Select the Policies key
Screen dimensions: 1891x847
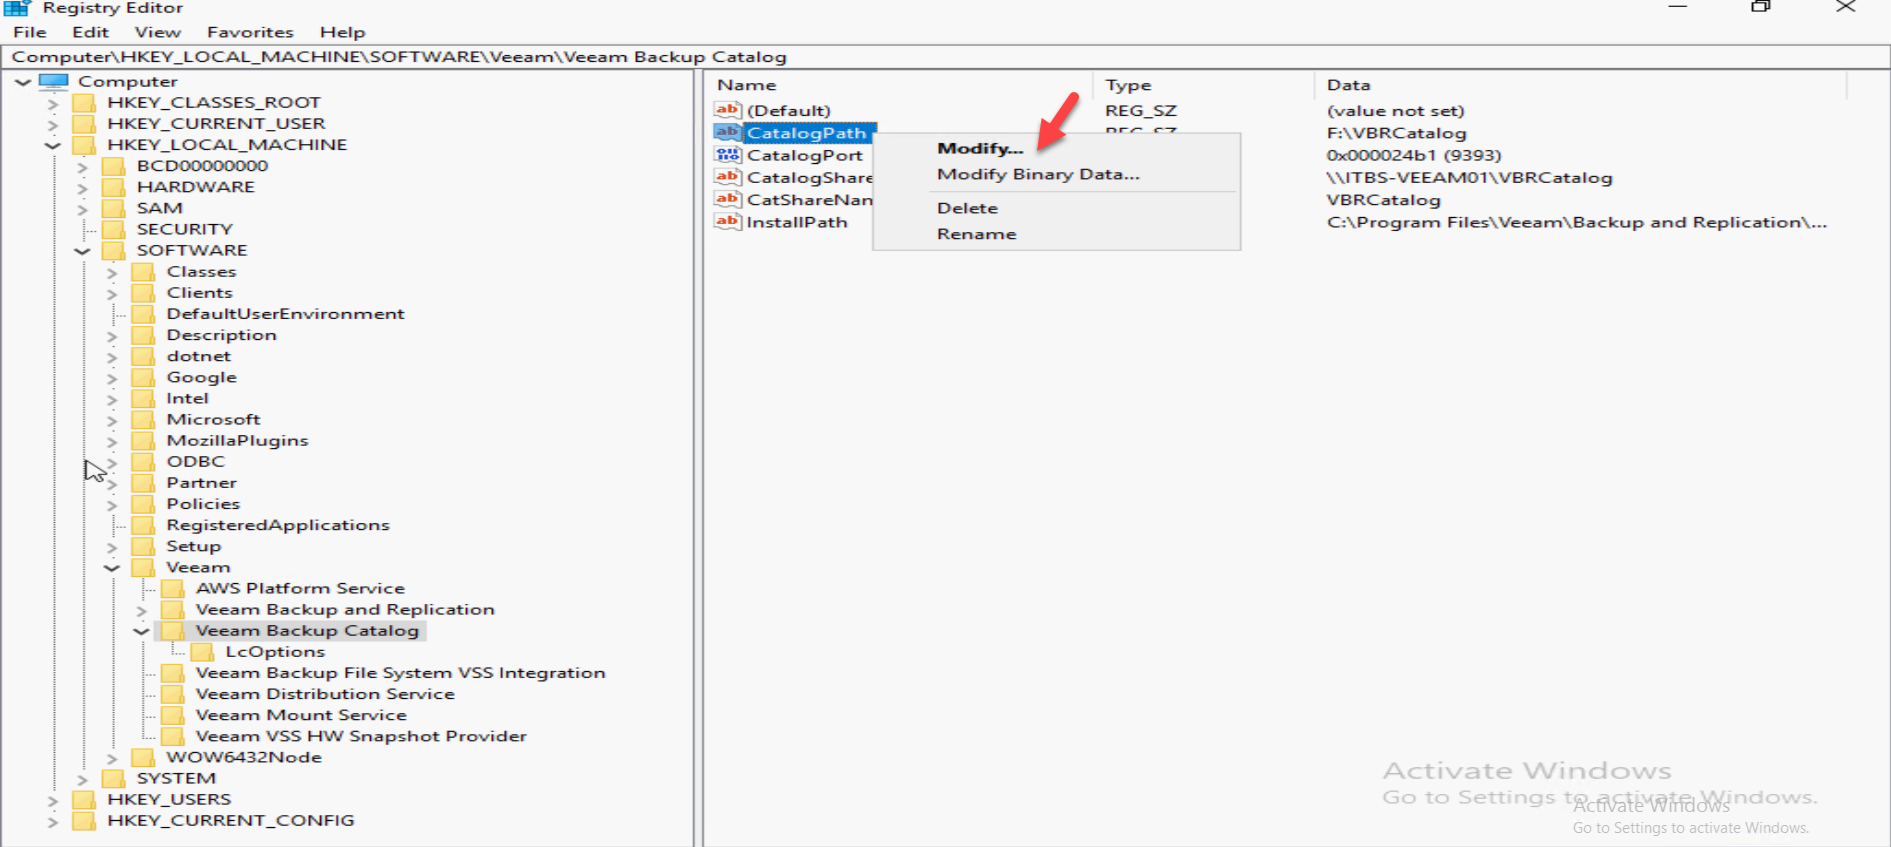click(x=203, y=504)
